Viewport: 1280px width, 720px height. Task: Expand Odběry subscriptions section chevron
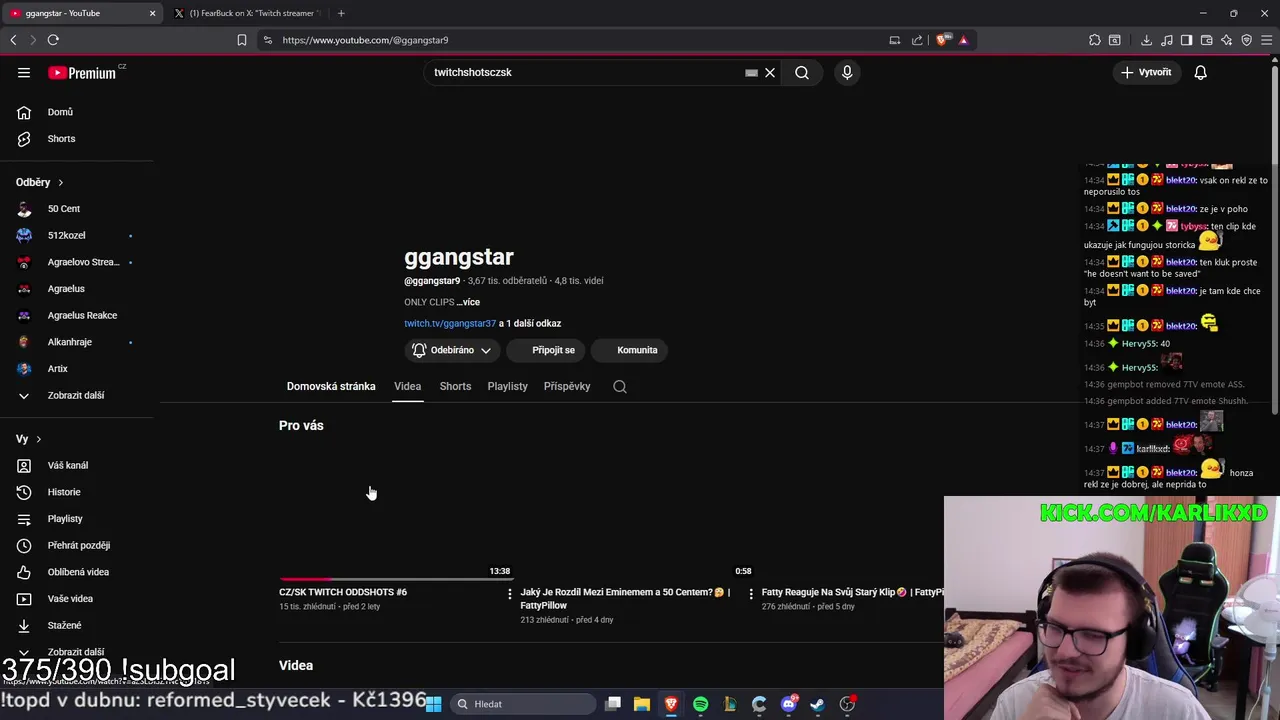pyautogui.click(x=60, y=182)
